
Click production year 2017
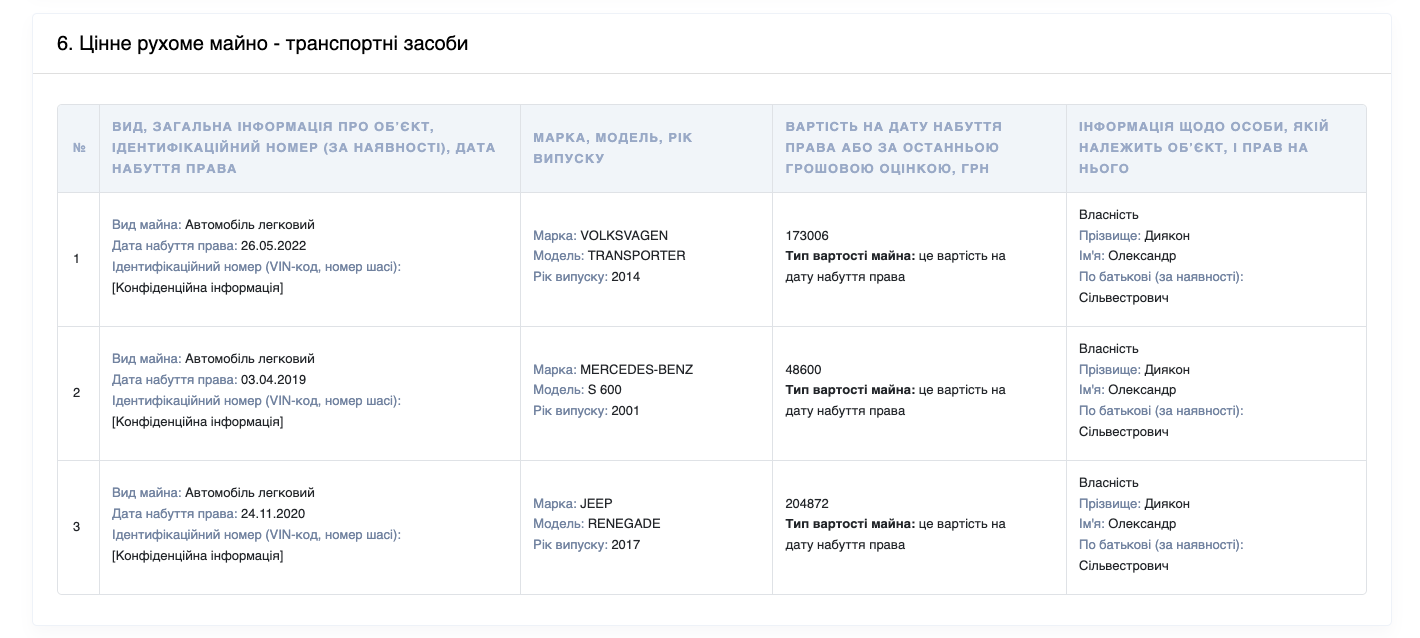(x=626, y=545)
